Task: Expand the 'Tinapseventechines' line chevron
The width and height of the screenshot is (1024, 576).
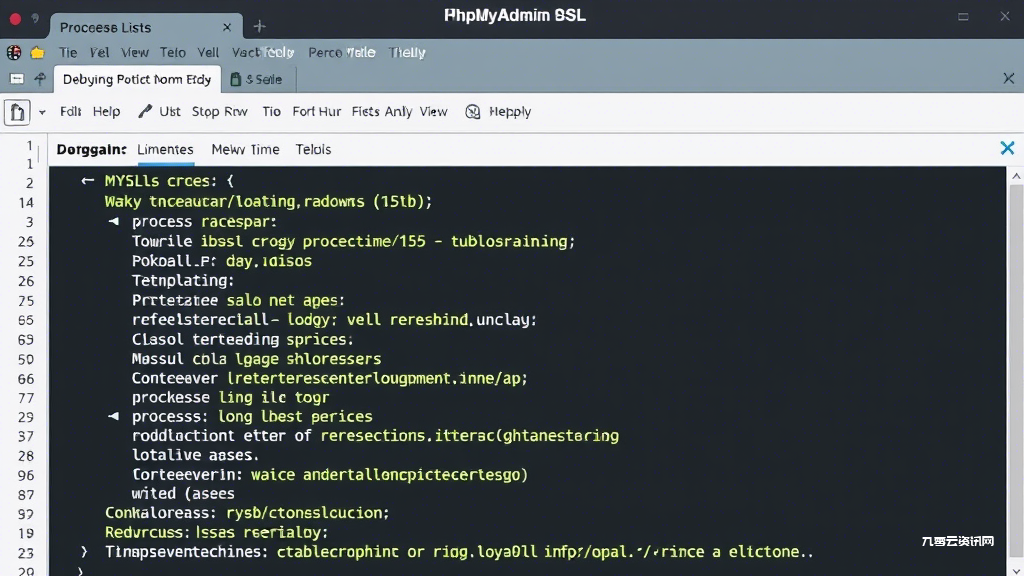Action: pyautogui.click(x=84, y=552)
